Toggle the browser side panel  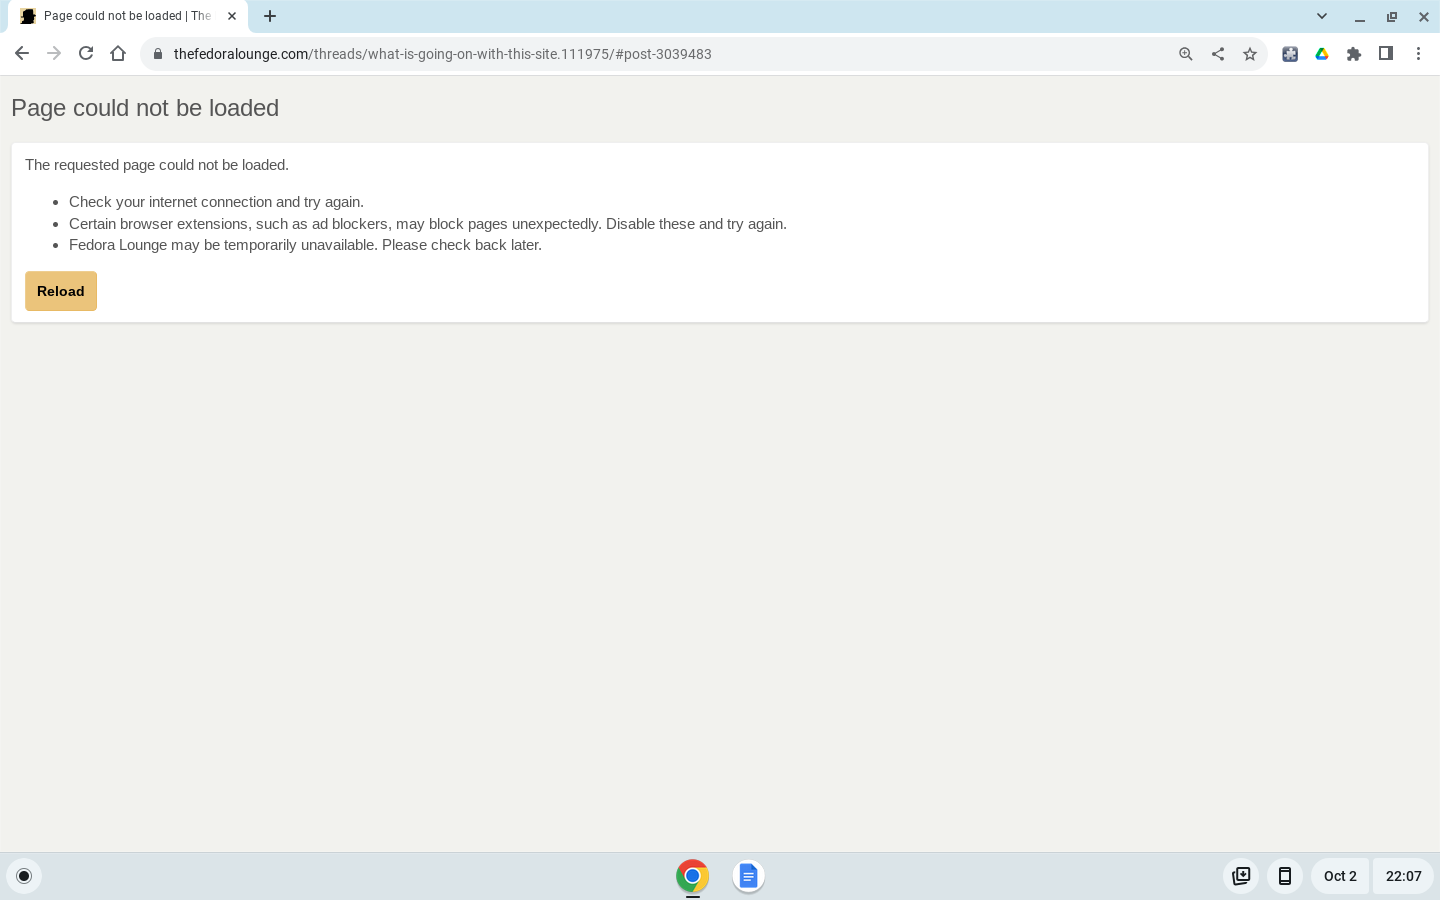(x=1386, y=54)
